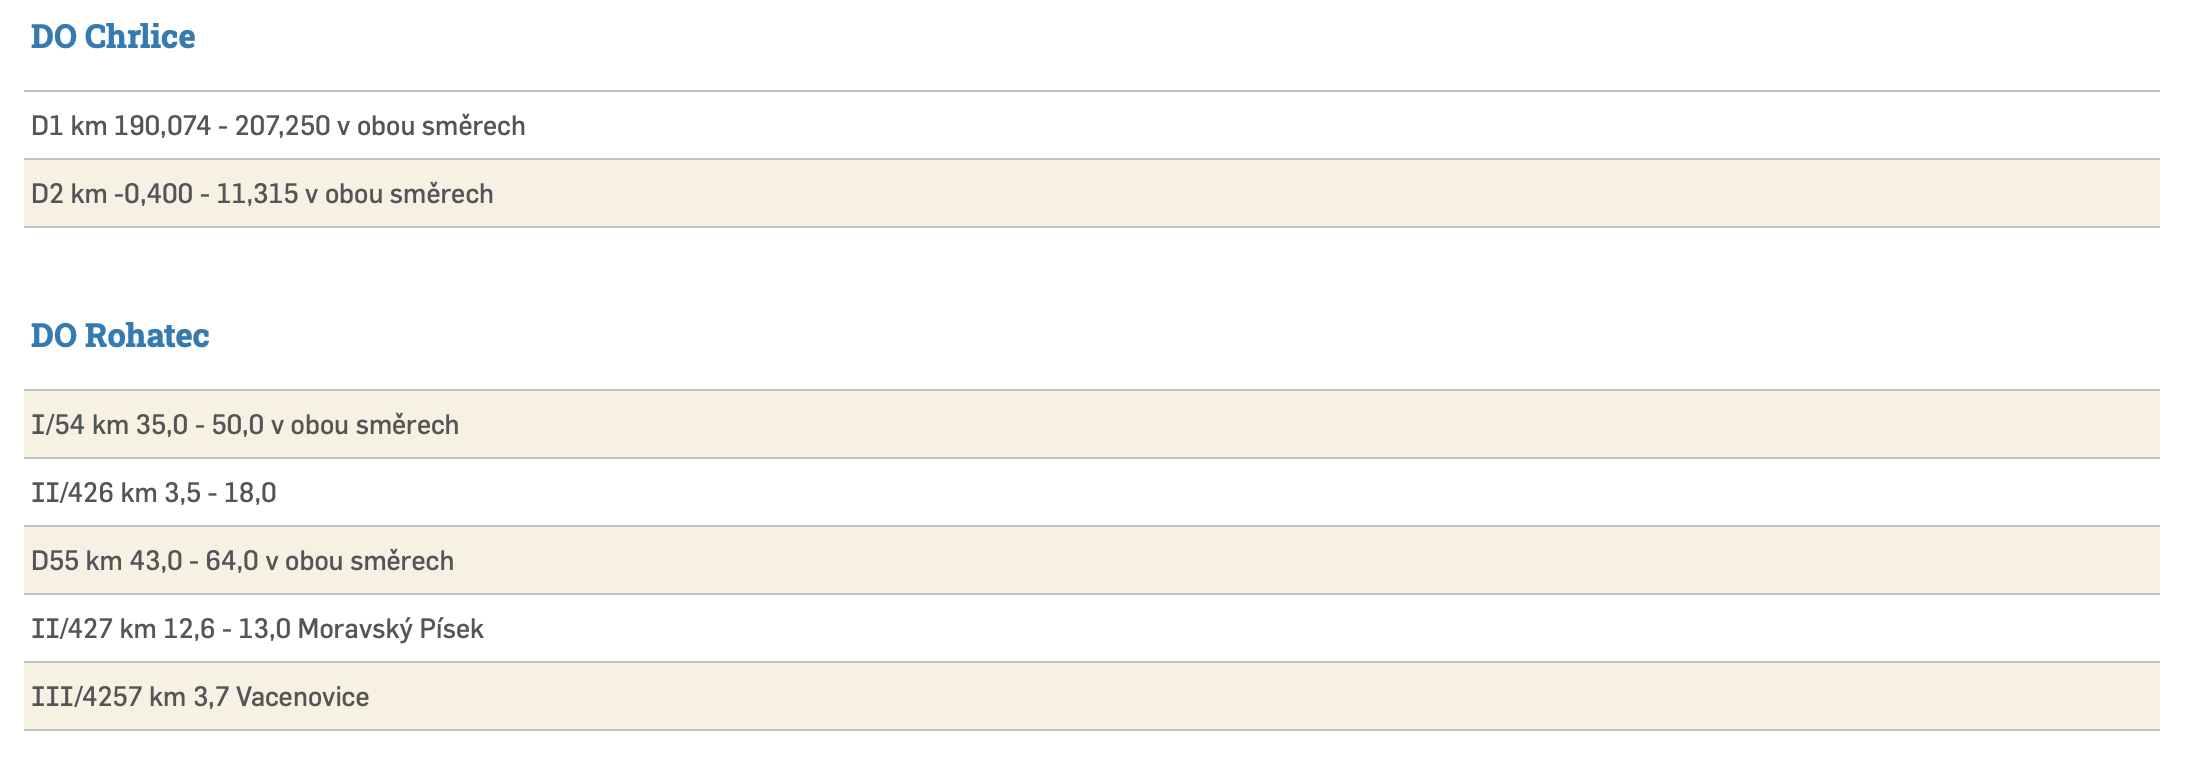Click the DO Chrlice heading

coord(113,37)
